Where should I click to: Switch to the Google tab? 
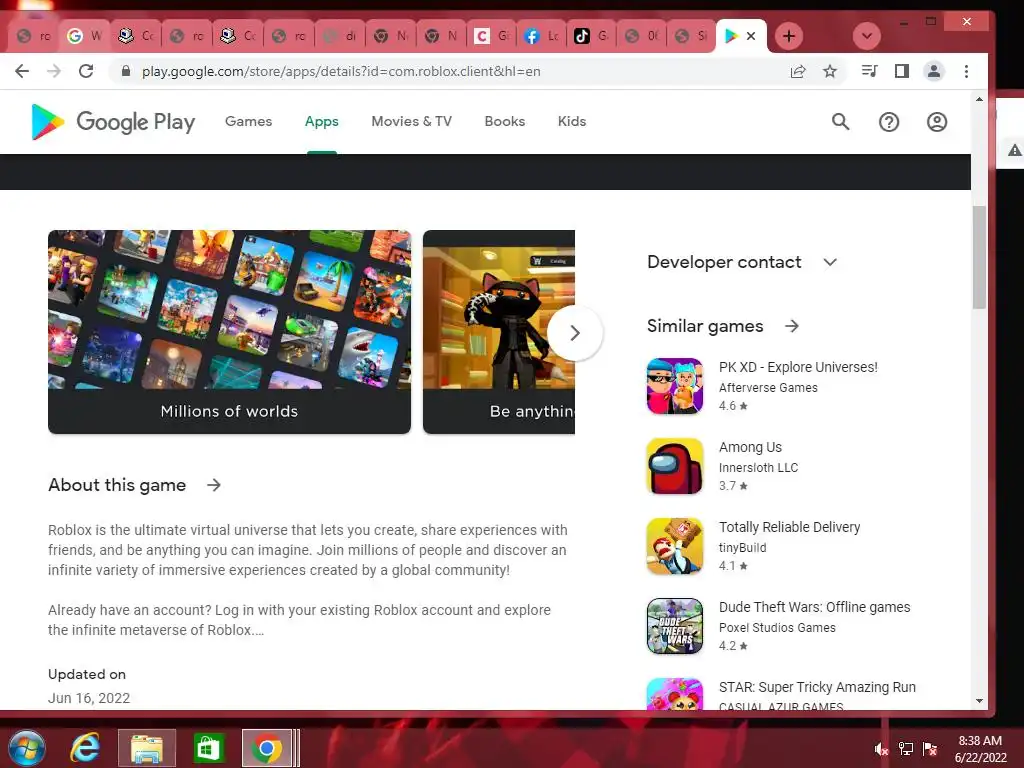coord(85,36)
